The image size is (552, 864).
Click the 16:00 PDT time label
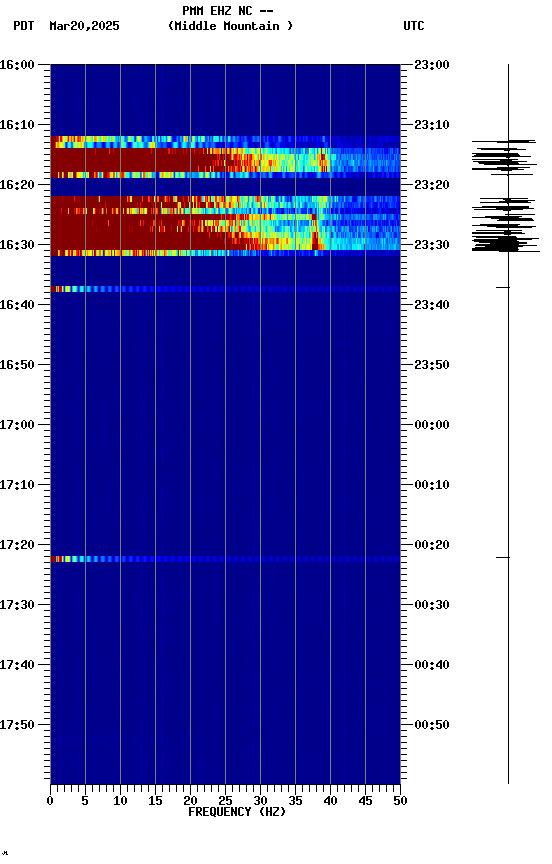(x=17, y=65)
